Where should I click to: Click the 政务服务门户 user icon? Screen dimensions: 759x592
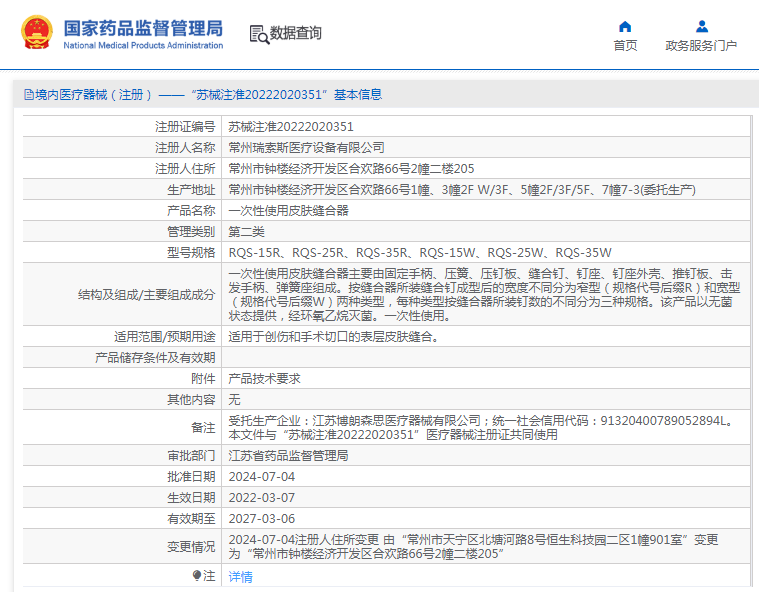tap(701, 26)
